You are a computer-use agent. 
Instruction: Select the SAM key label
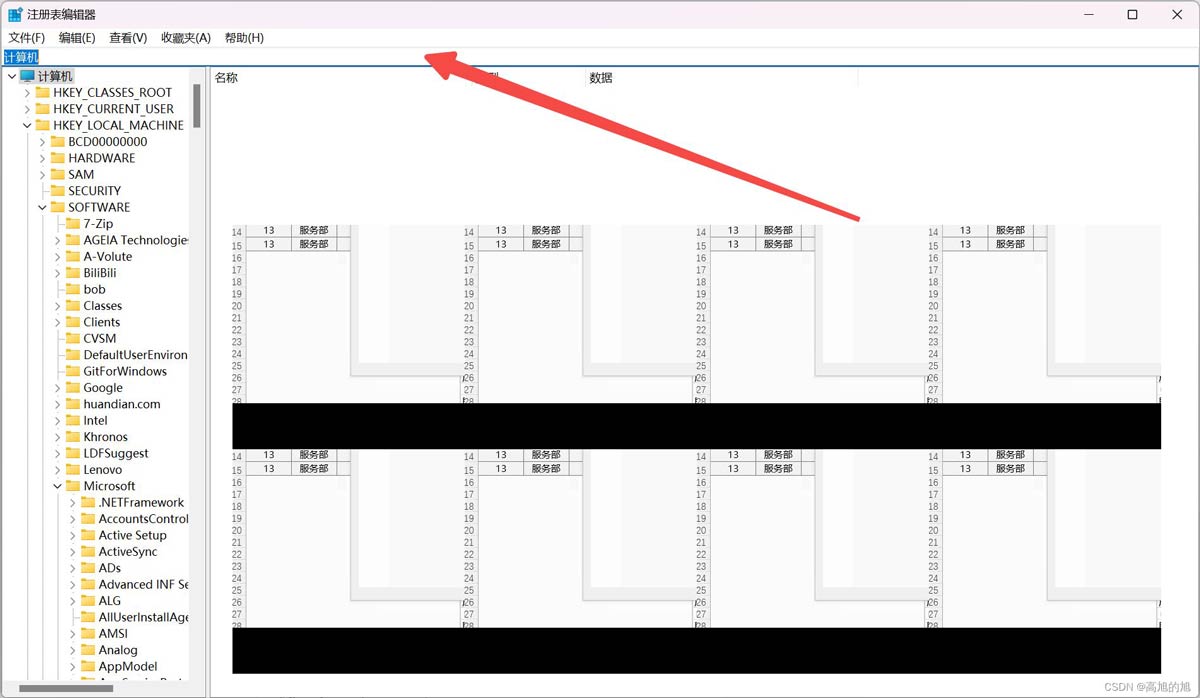point(81,175)
